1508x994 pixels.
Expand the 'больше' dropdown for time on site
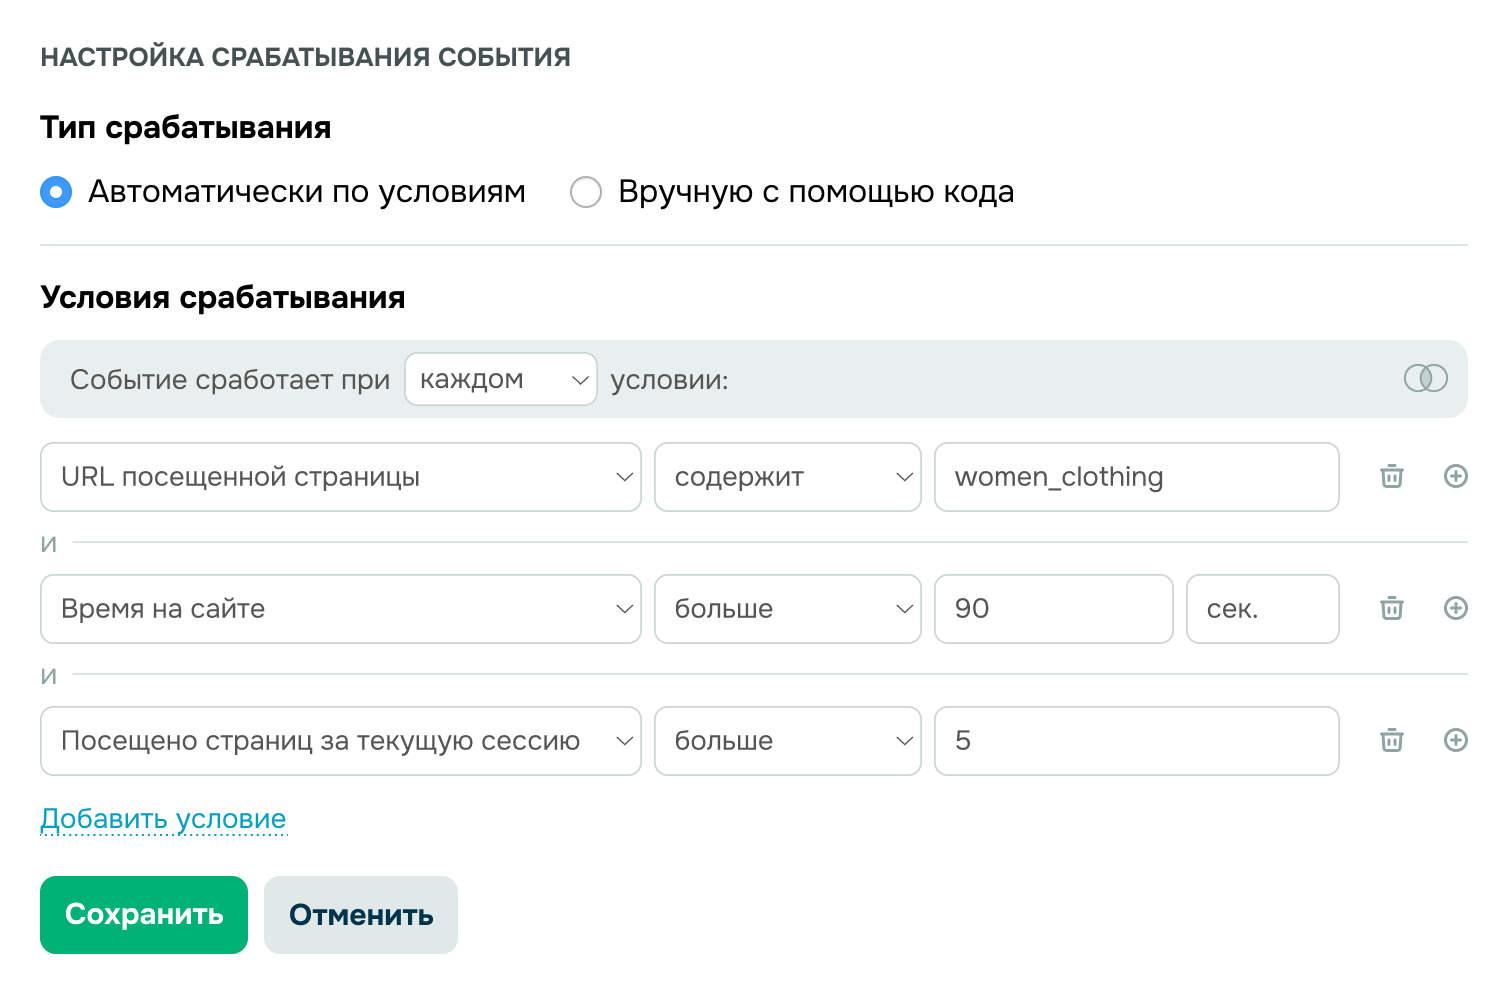click(787, 608)
